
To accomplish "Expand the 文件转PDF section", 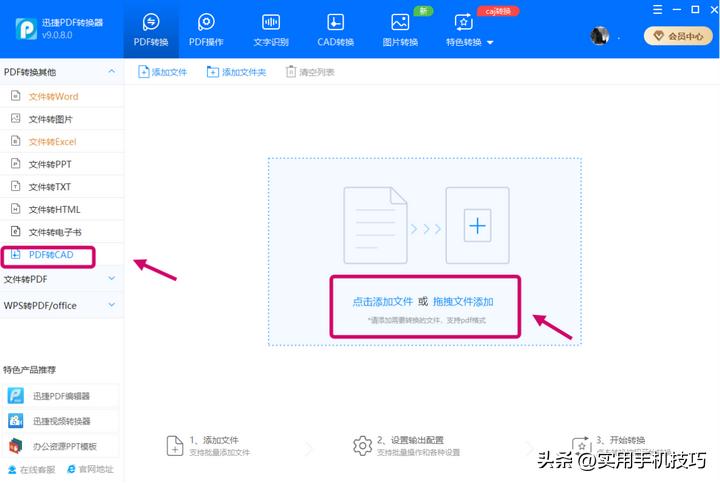I will coord(62,279).
